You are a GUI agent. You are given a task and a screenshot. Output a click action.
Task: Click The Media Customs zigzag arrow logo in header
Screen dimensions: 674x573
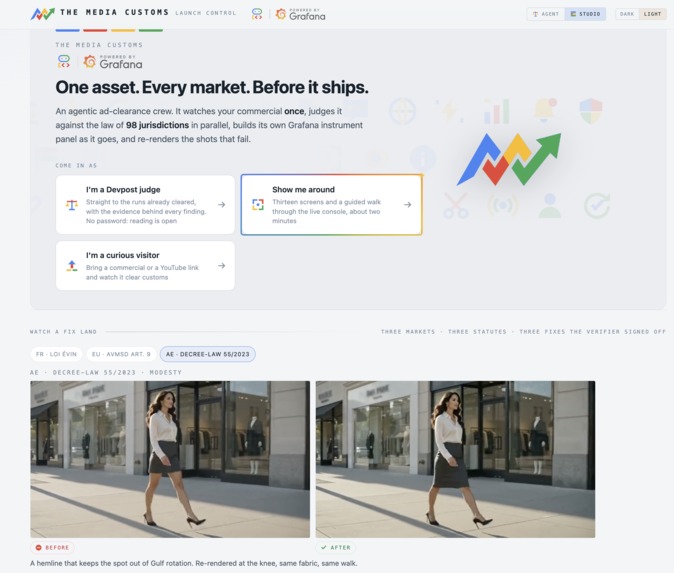[x=43, y=13]
